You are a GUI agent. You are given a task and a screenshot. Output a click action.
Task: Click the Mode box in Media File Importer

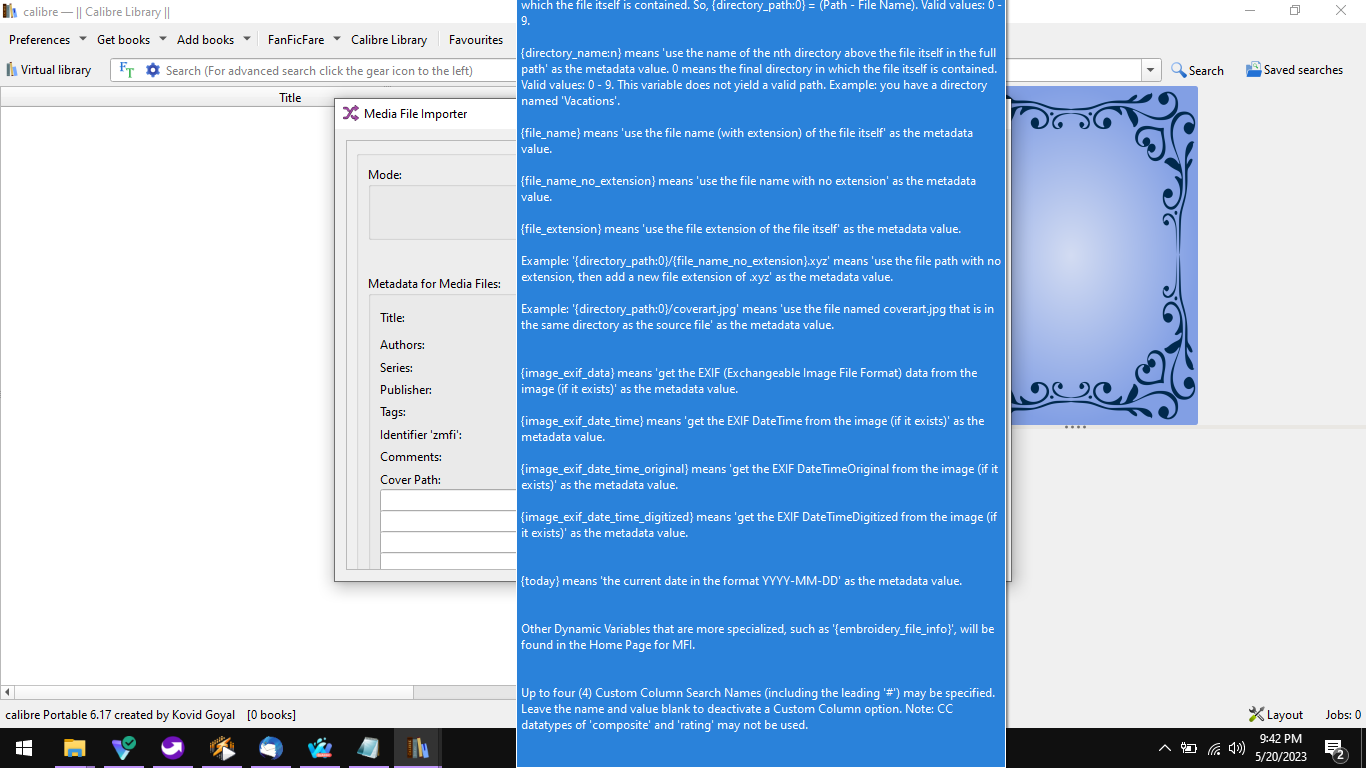pyautogui.click(x=442, y=212)
